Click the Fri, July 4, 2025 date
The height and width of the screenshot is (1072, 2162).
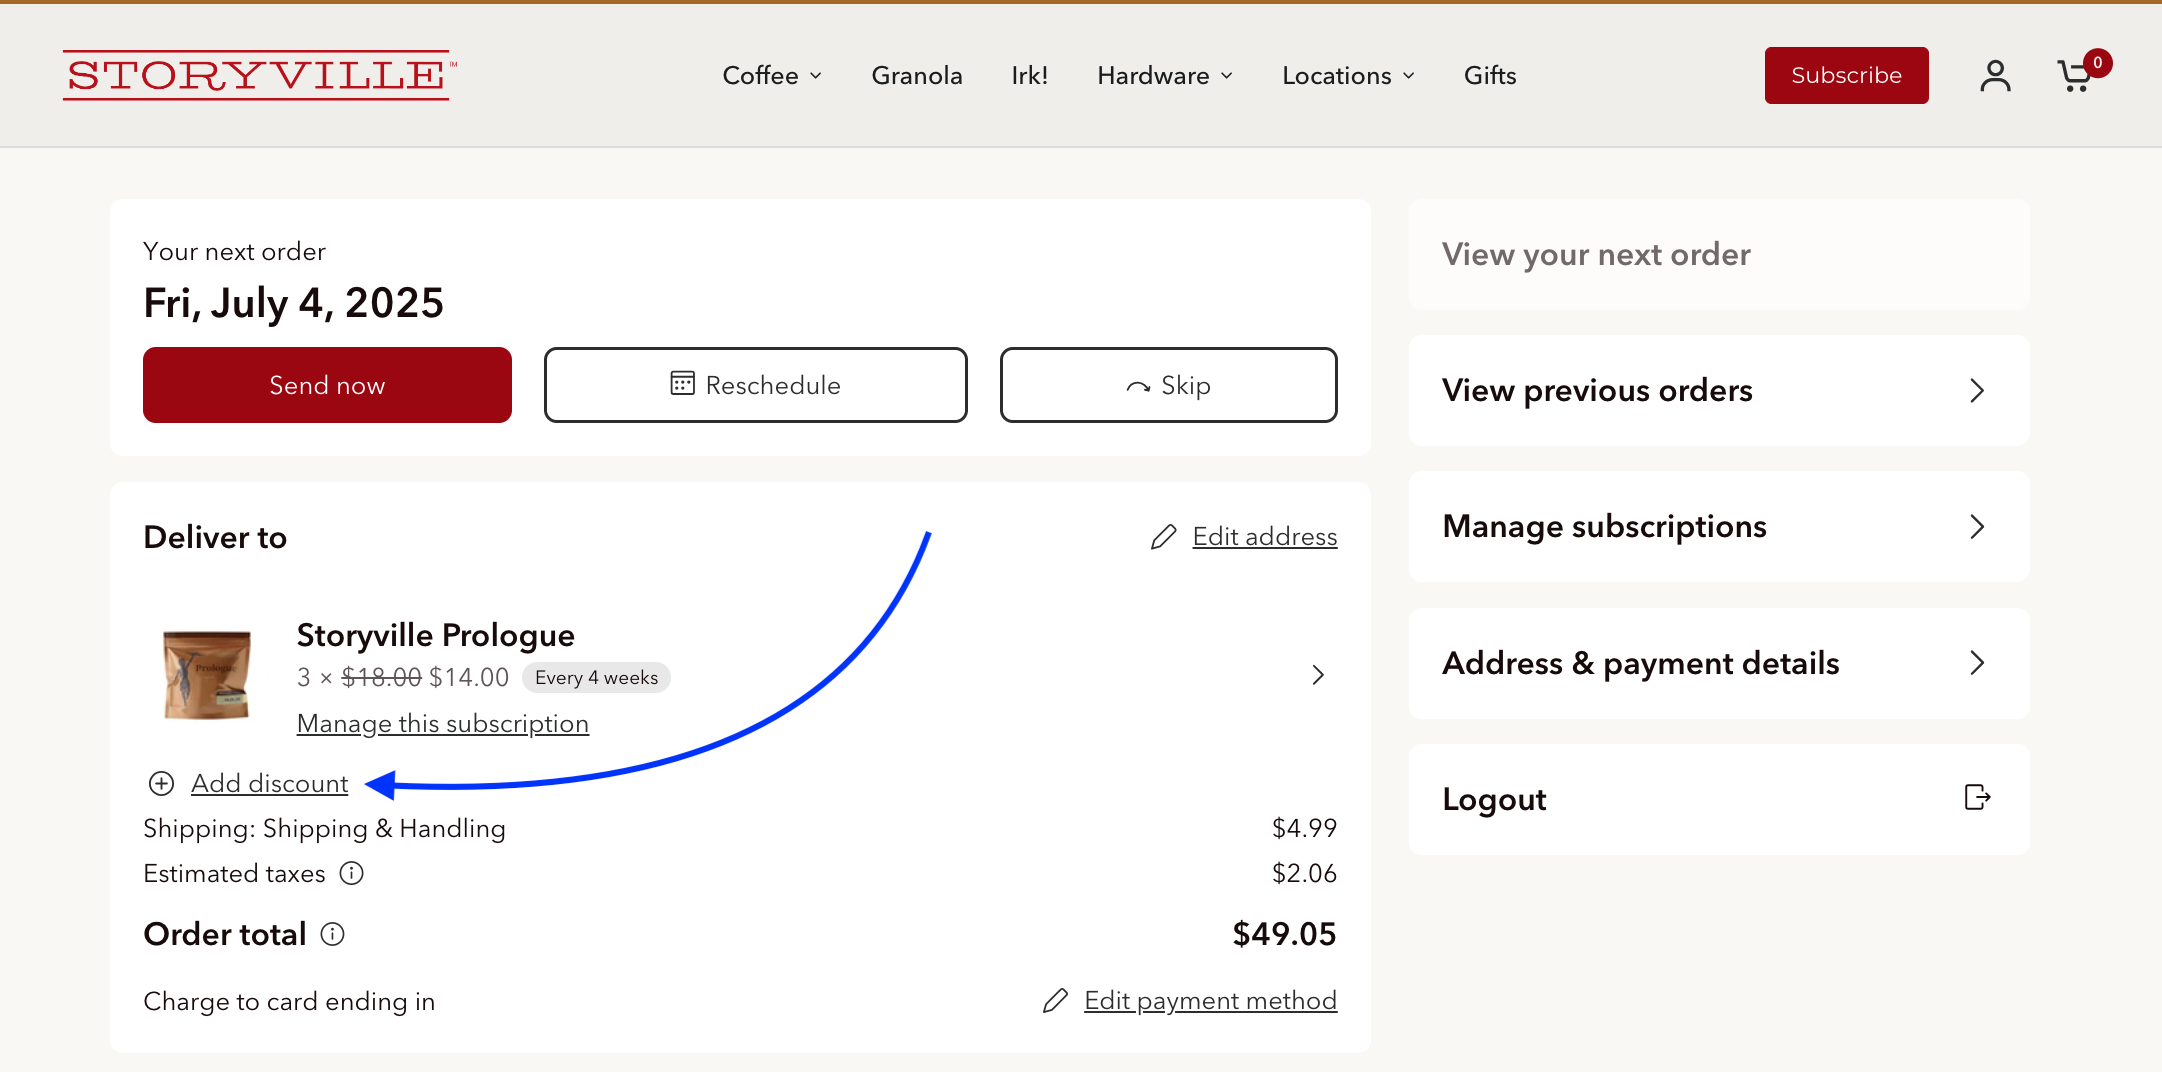pos(293,303)
